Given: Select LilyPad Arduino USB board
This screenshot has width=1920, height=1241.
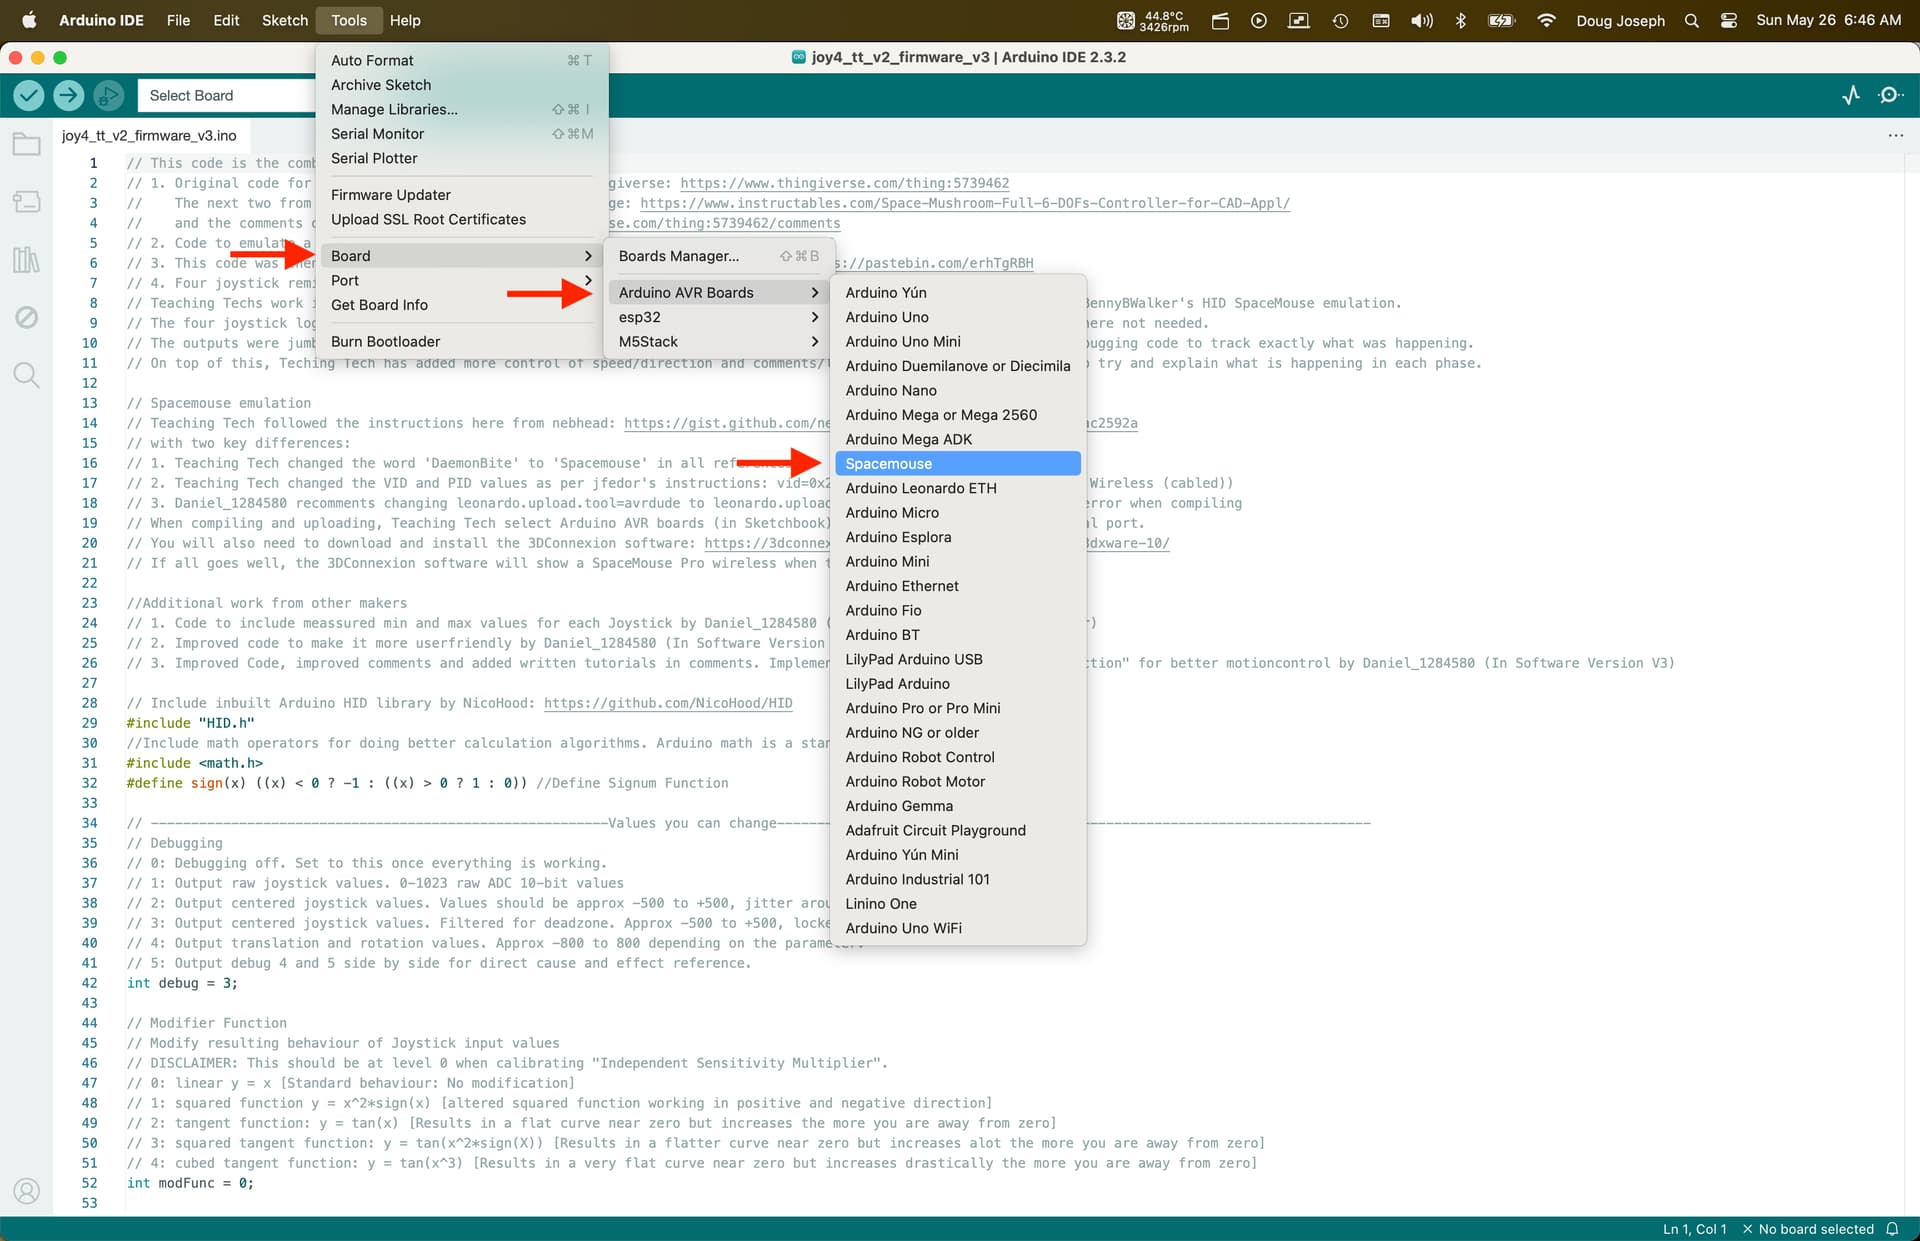Looking at the screenshot, I should click(x=957, y=660).
